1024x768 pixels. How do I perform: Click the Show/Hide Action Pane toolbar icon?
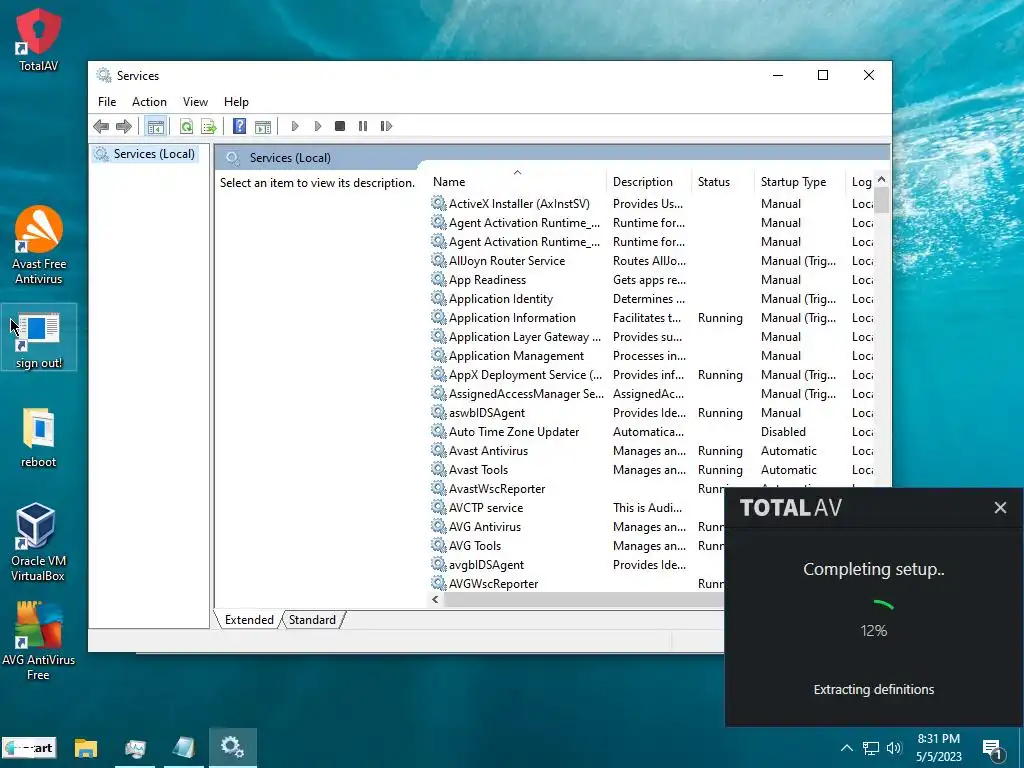coord(263,126)
